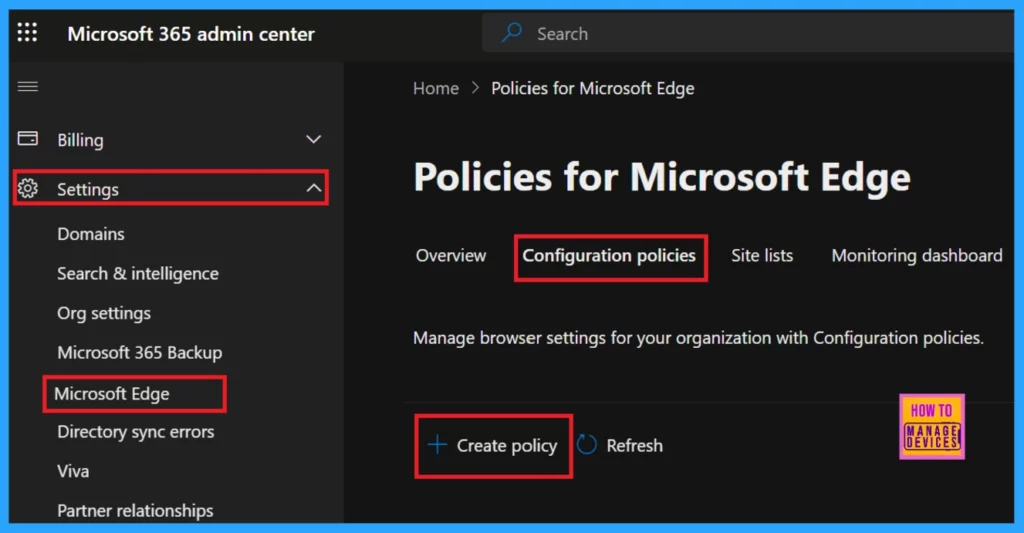Go to Home breadcrumb link
Screen dimensions: 1024x533
click(436, 88)
